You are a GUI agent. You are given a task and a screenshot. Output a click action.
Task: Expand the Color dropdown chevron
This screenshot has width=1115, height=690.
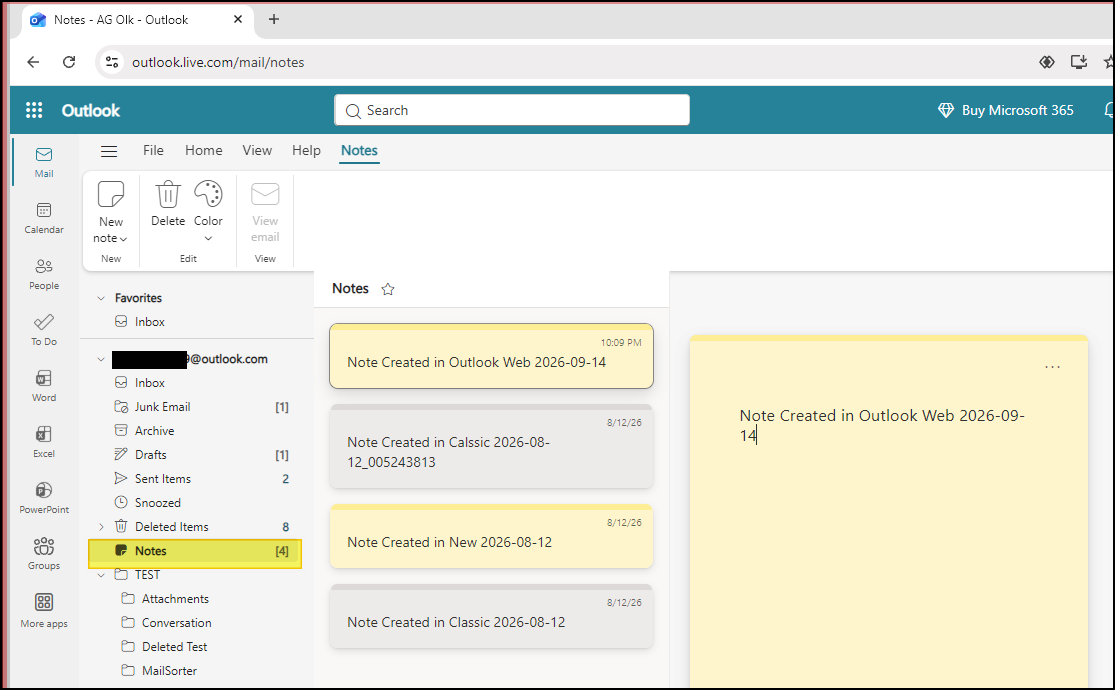click(208, 238)
